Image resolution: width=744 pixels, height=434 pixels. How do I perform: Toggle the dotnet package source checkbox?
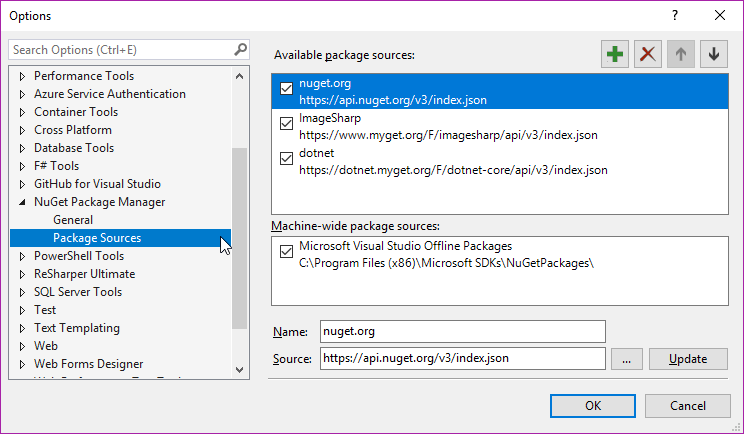tap(286, 159)
